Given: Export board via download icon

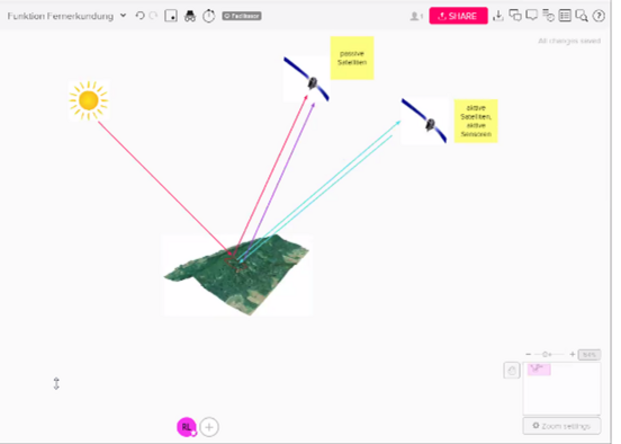Looking at the screenshot, I should (499, 16).
